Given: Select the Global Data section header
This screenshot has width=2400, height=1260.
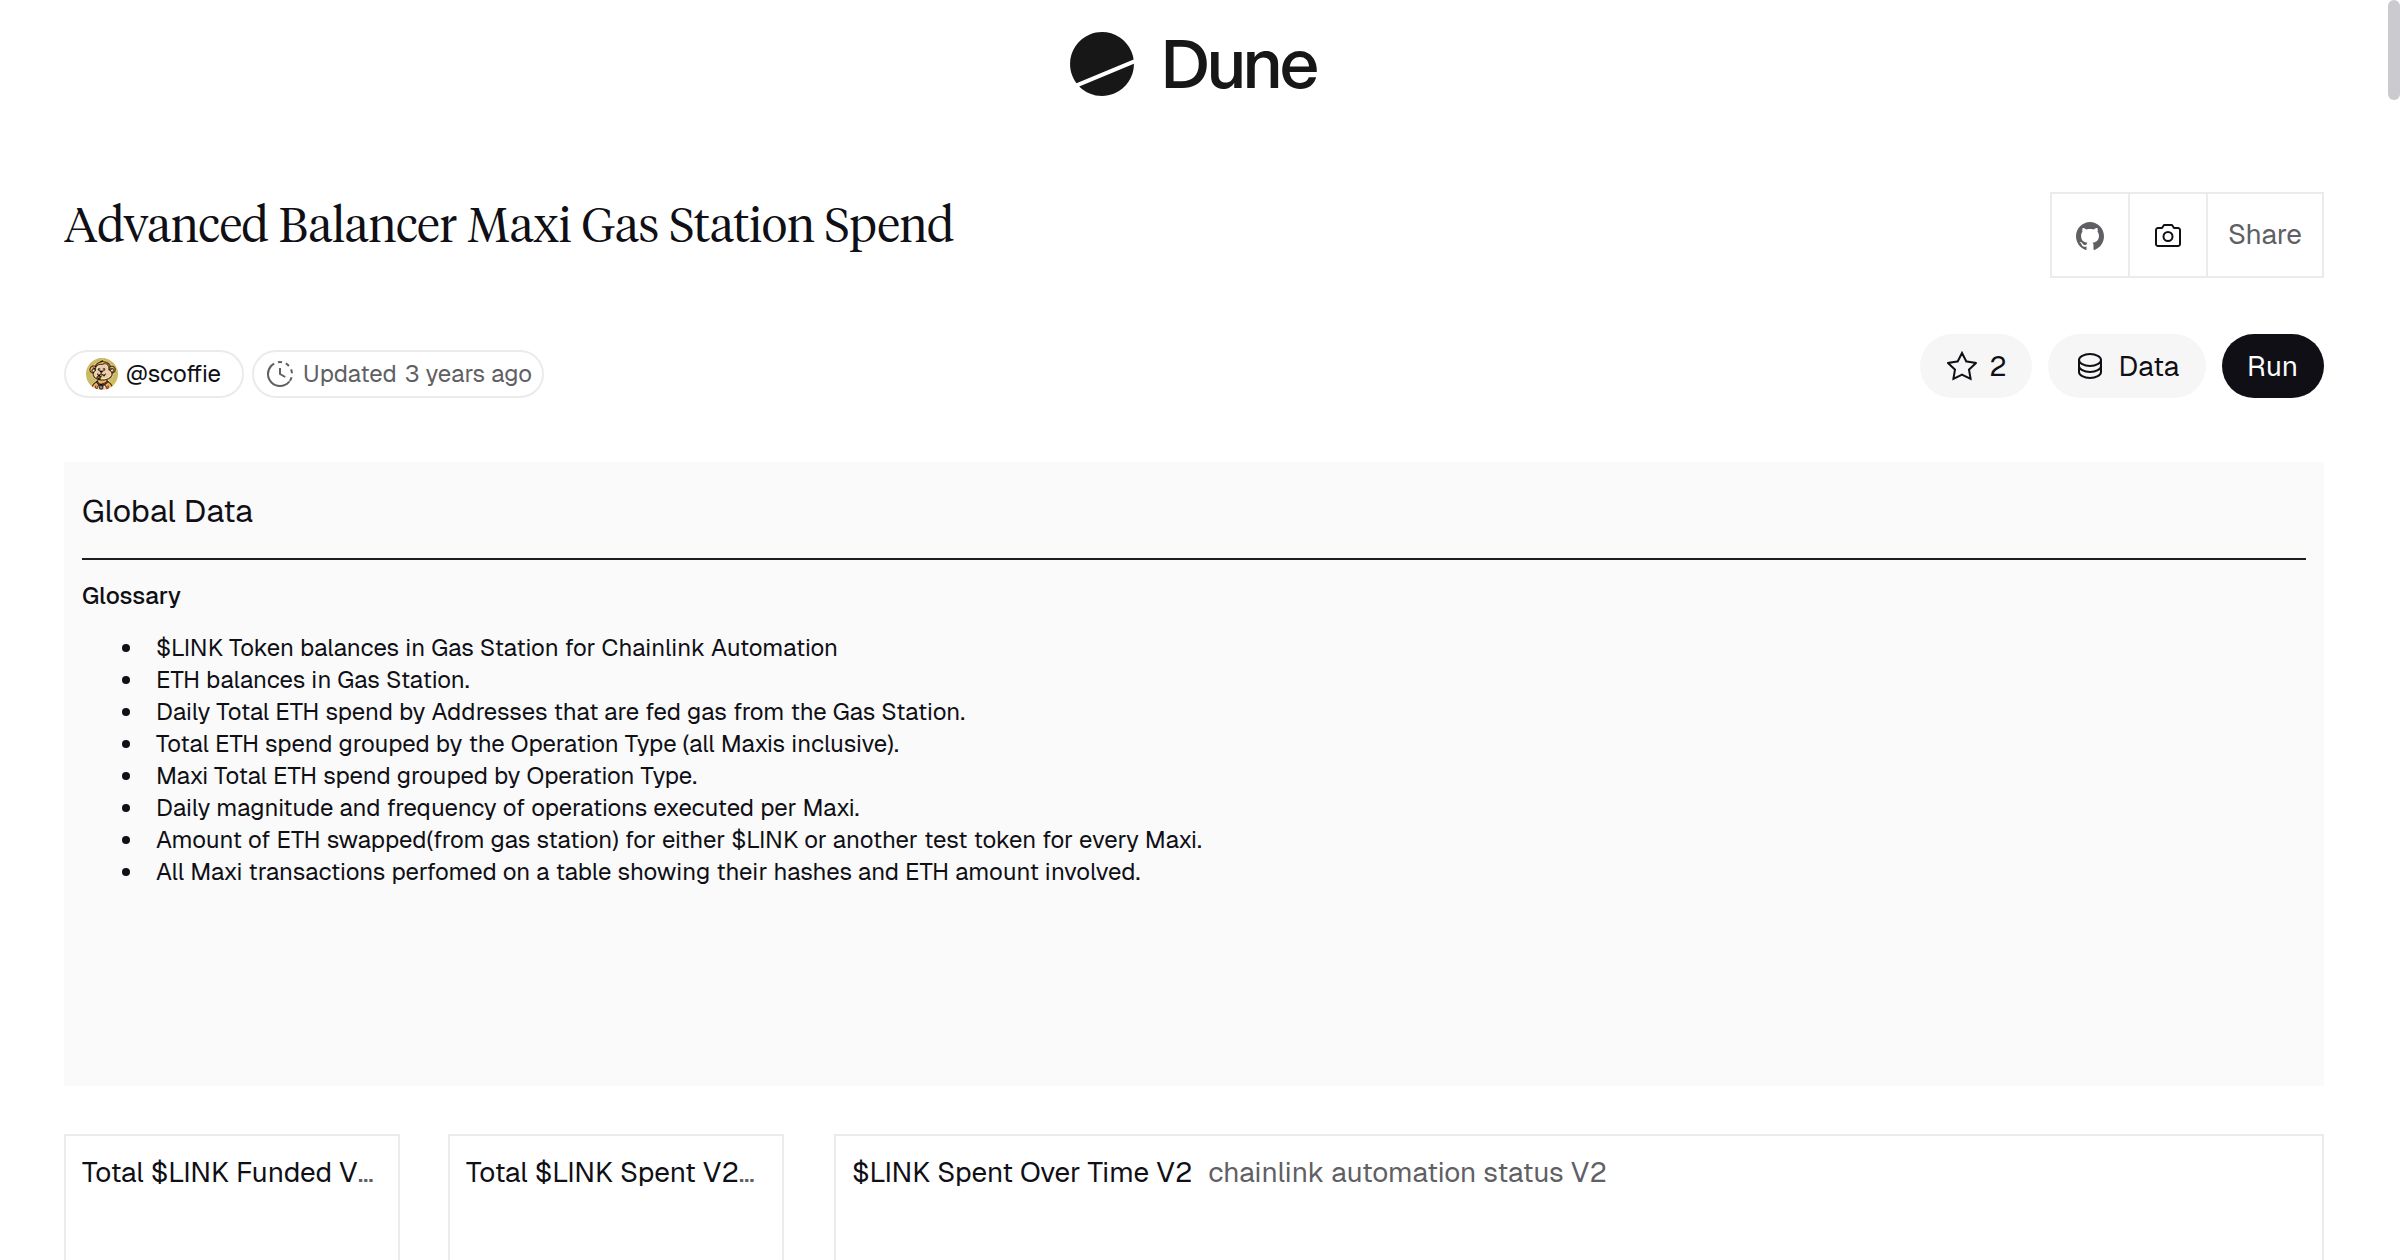Looking at the screenshot, I should click(x=167, y=510).
